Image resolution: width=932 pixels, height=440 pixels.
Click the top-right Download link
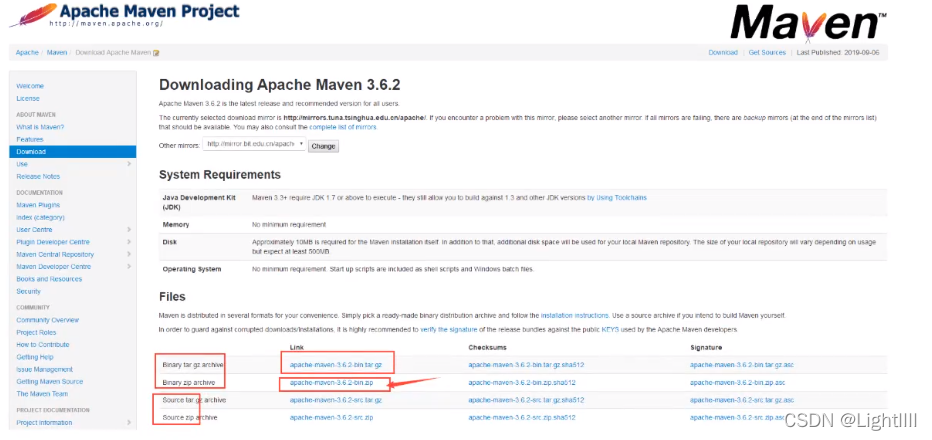[x=723, y=53]
